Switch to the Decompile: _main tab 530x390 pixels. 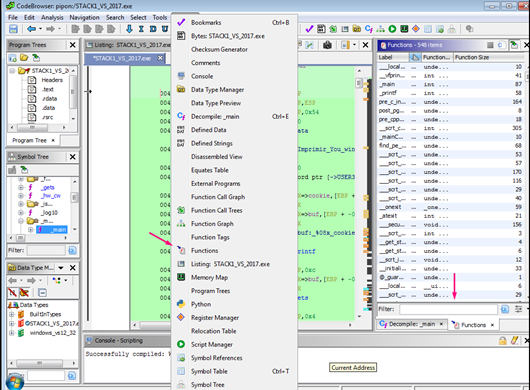pos(411,324)
